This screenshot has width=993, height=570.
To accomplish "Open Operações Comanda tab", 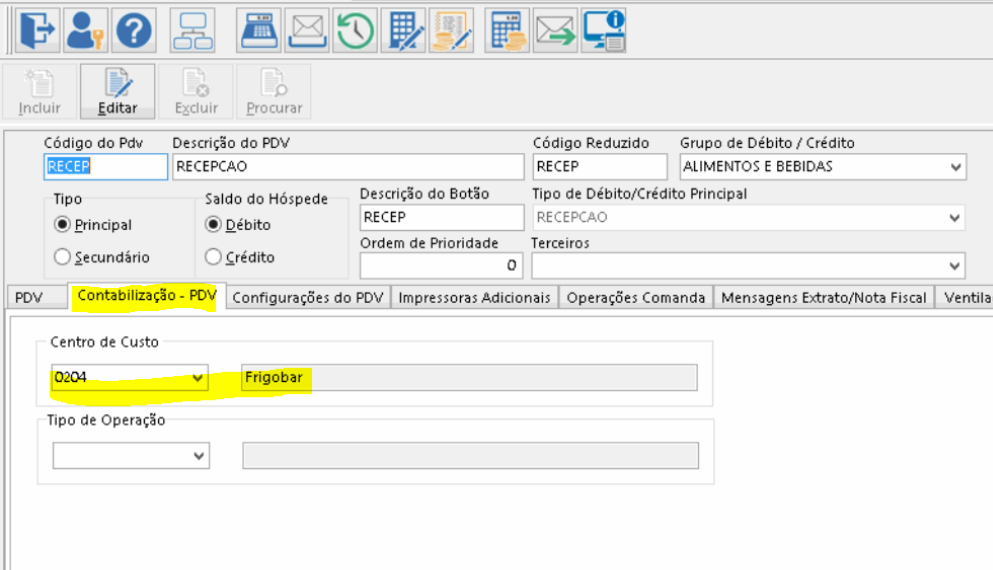I will click(636, 297).
